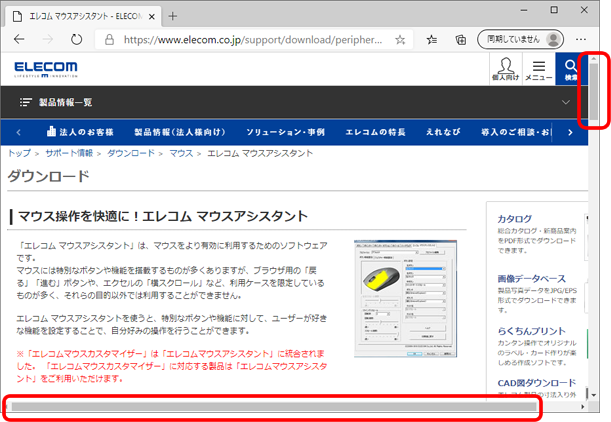Click the address bar URL field
This screenshot has width=611, height=422.
[253, 39]
